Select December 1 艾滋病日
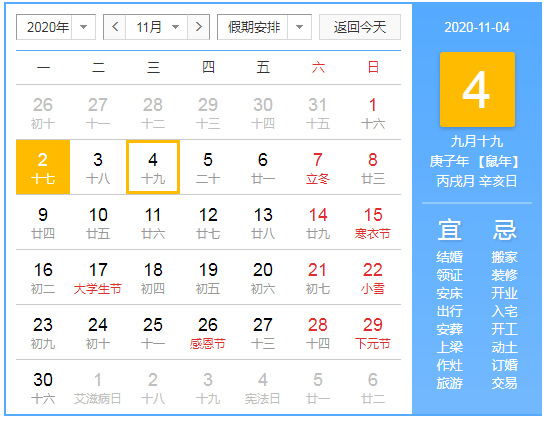The height and width of the screenshot is (423, 549). tap(98, 387)
